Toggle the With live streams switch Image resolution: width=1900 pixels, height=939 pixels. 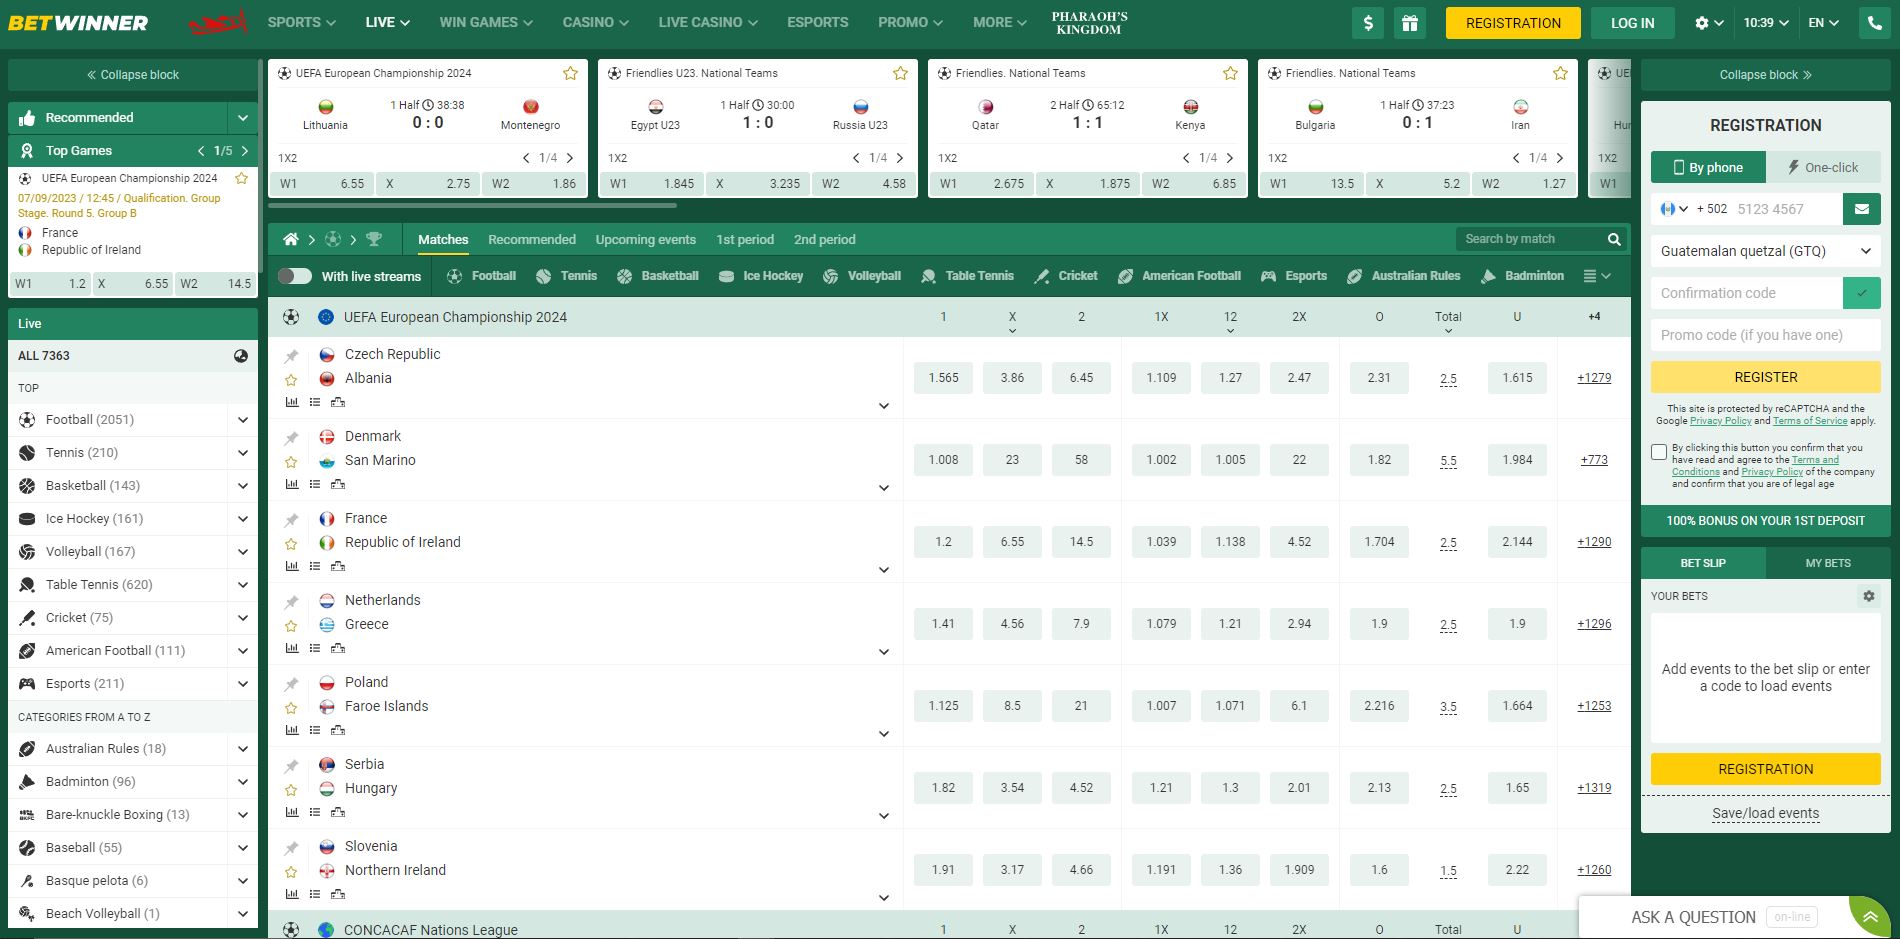[295, 276]
